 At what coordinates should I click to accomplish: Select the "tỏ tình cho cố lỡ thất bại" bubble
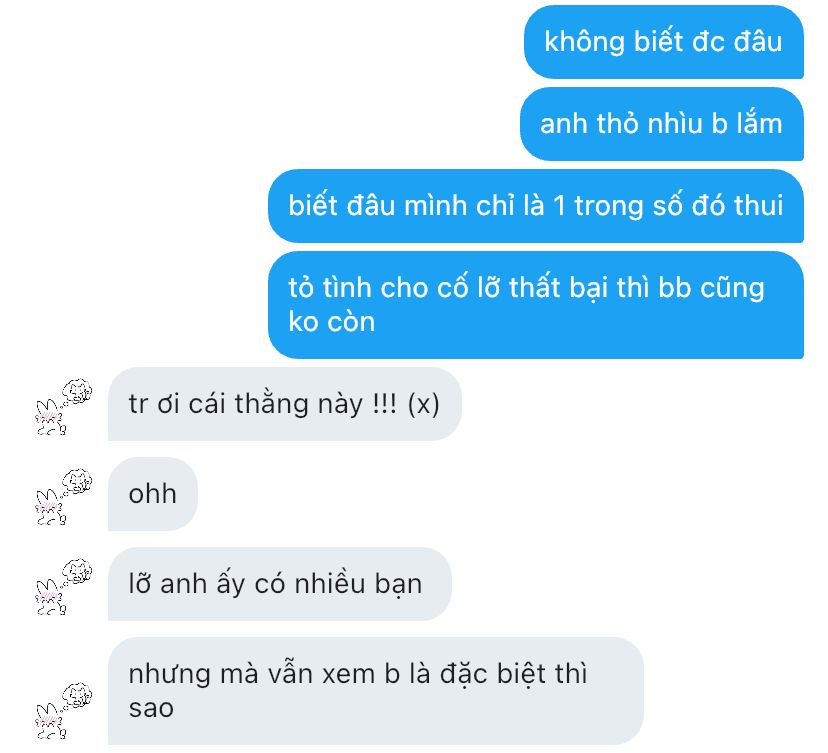point(536,305)
